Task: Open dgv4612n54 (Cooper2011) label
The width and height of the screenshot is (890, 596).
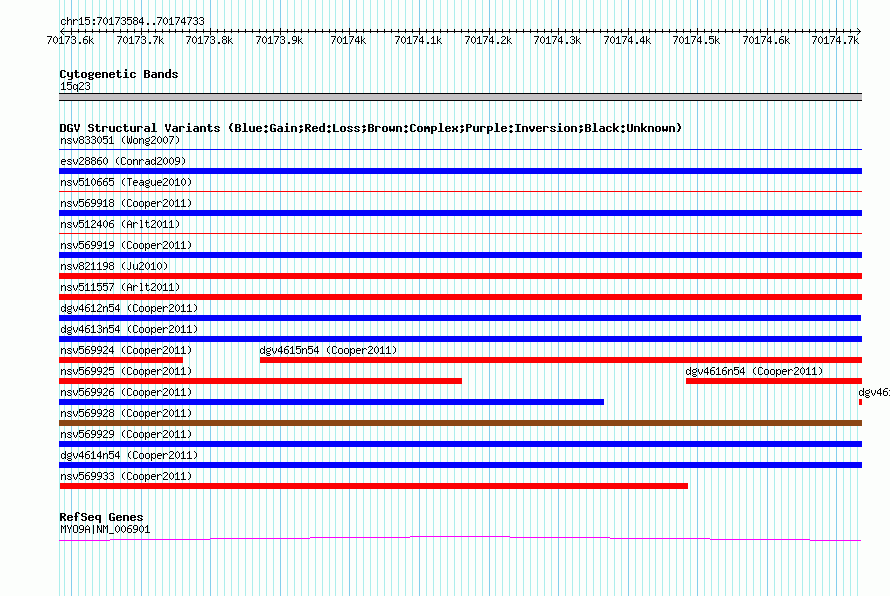Action: tap(129, 308)
